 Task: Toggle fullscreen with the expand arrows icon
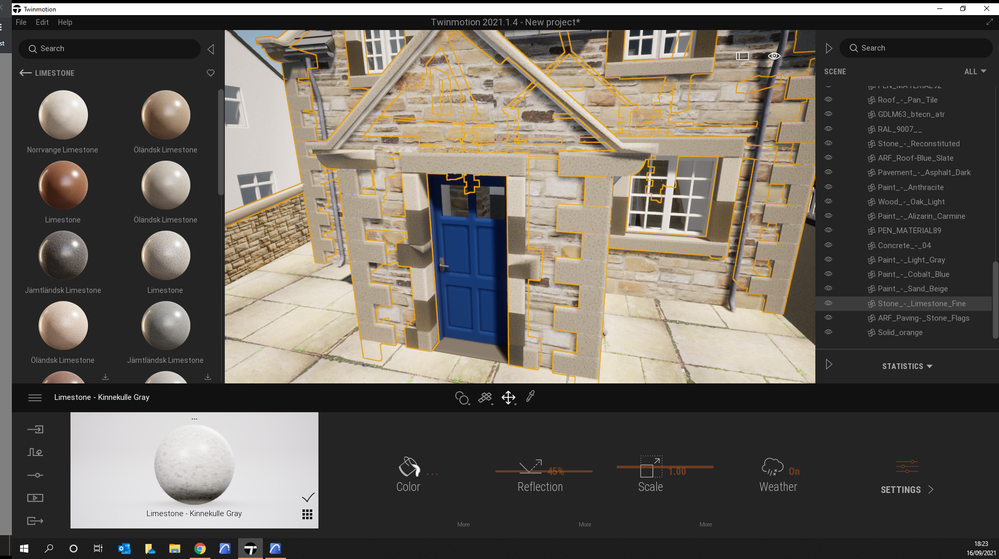989,22
